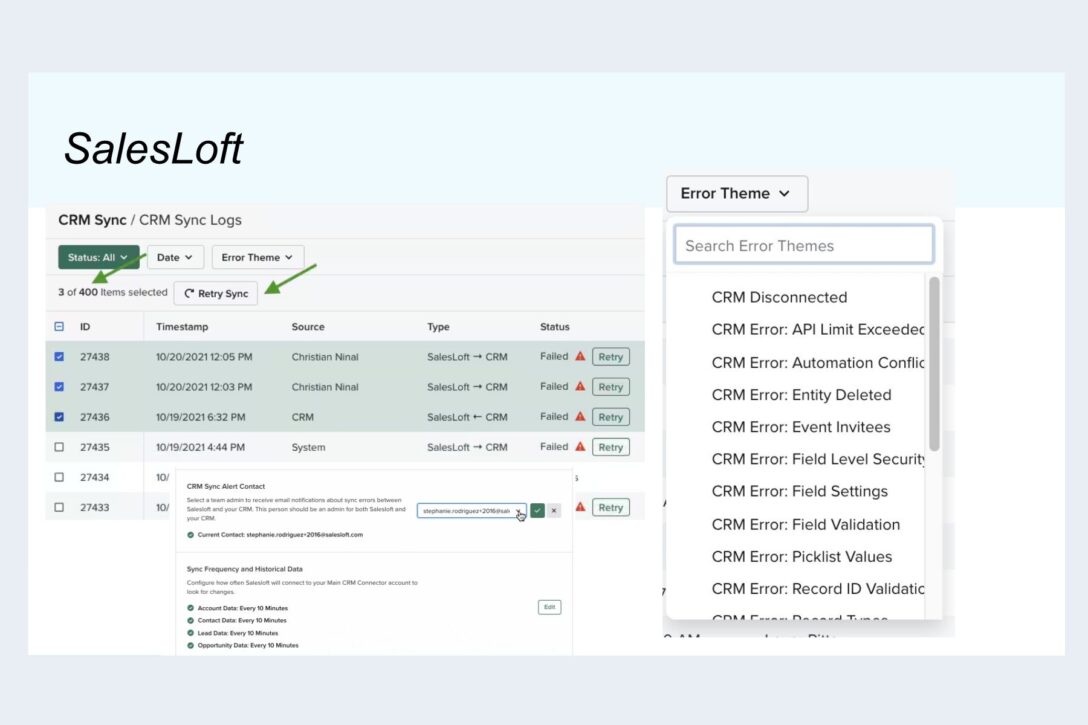Click timestamp 10/19/2021 6:32 PM
The height and width of the screenshot is (725, 1088).
[201, 417]
